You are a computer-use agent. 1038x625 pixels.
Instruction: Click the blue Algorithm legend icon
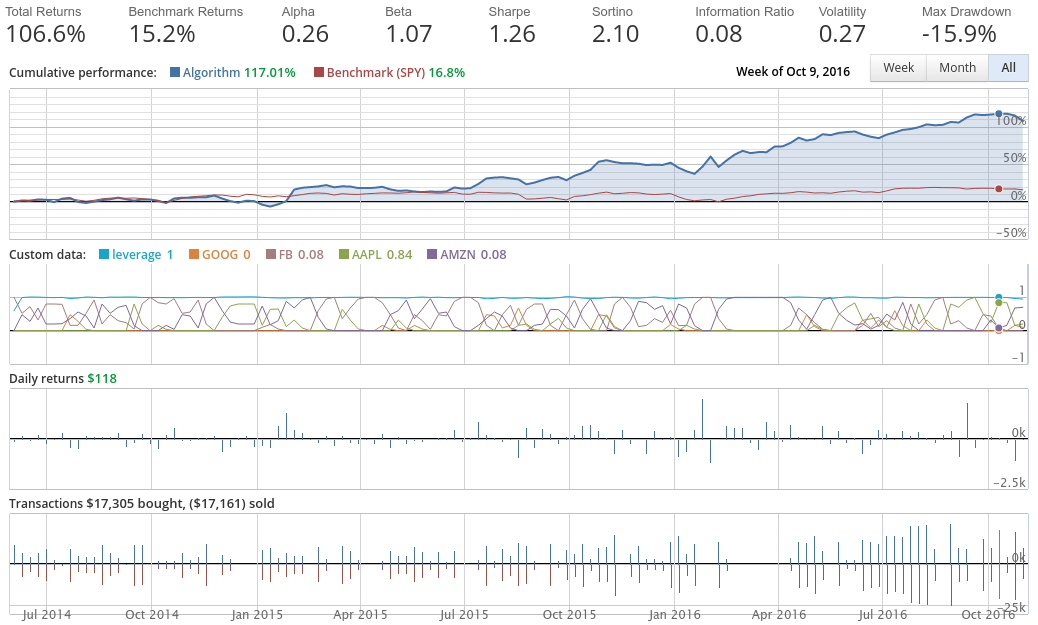point(173,73)
